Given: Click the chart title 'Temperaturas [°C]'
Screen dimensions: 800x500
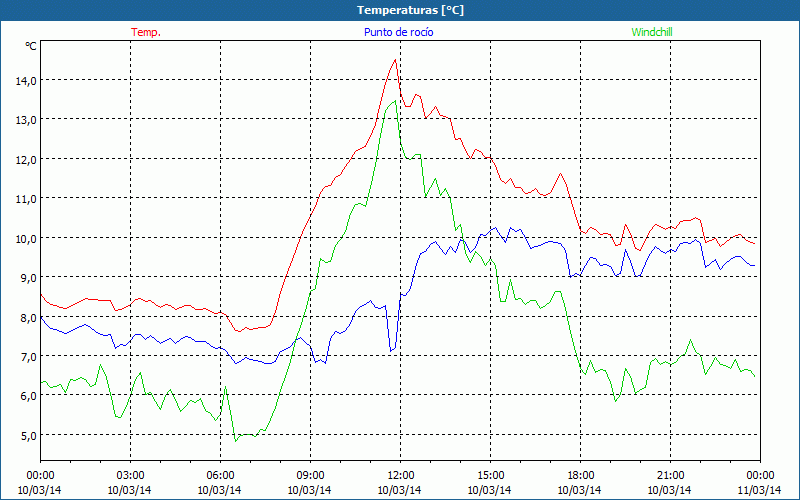Looking at the screenshot, I should [410, 10].
